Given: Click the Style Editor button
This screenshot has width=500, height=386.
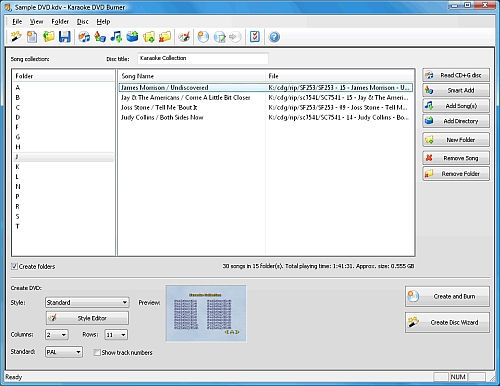Looking at the screenshot, I should tap(87, 318).
